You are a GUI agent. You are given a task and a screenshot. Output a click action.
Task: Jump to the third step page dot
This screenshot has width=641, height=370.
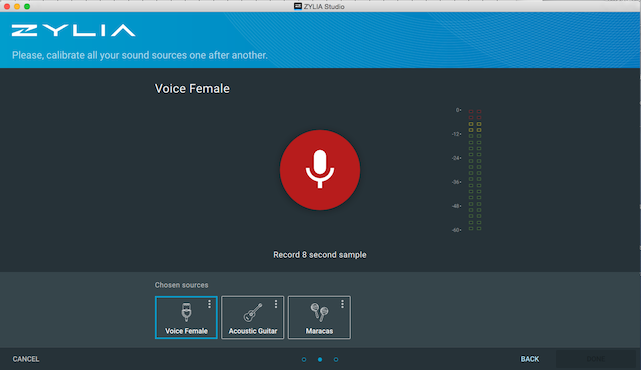point(336,359)
